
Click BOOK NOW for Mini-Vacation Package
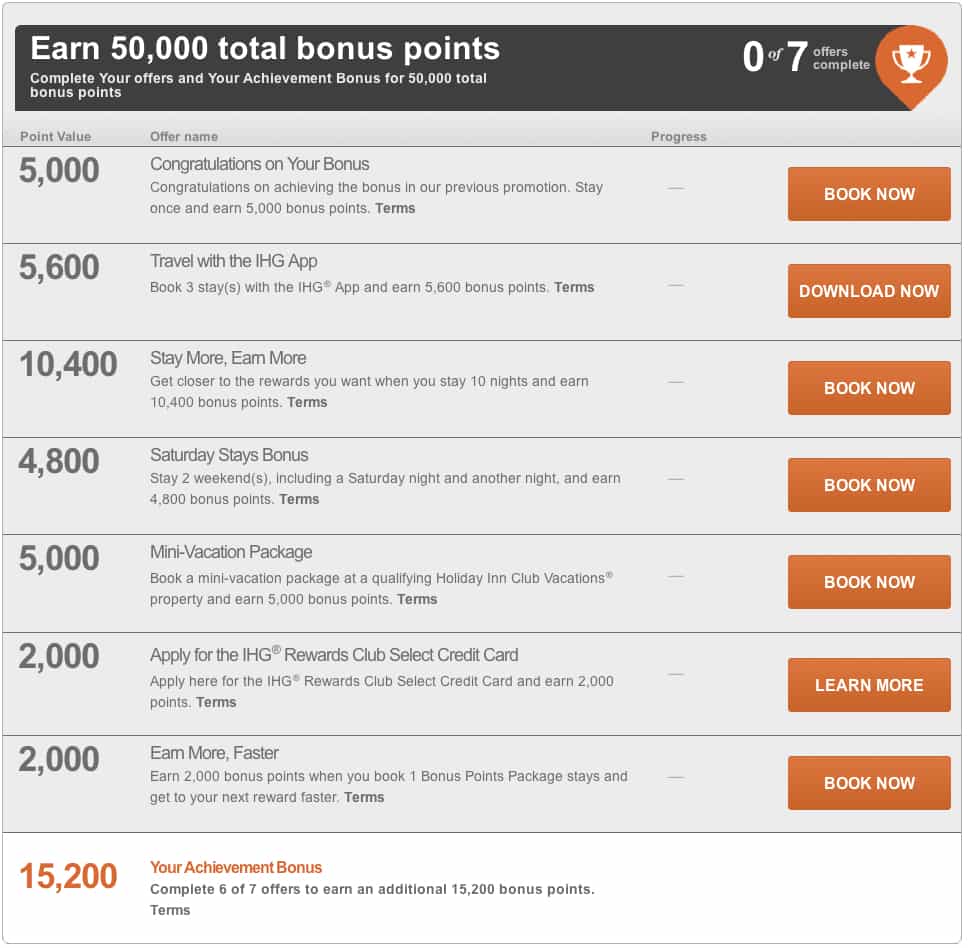tap(868, 582)
